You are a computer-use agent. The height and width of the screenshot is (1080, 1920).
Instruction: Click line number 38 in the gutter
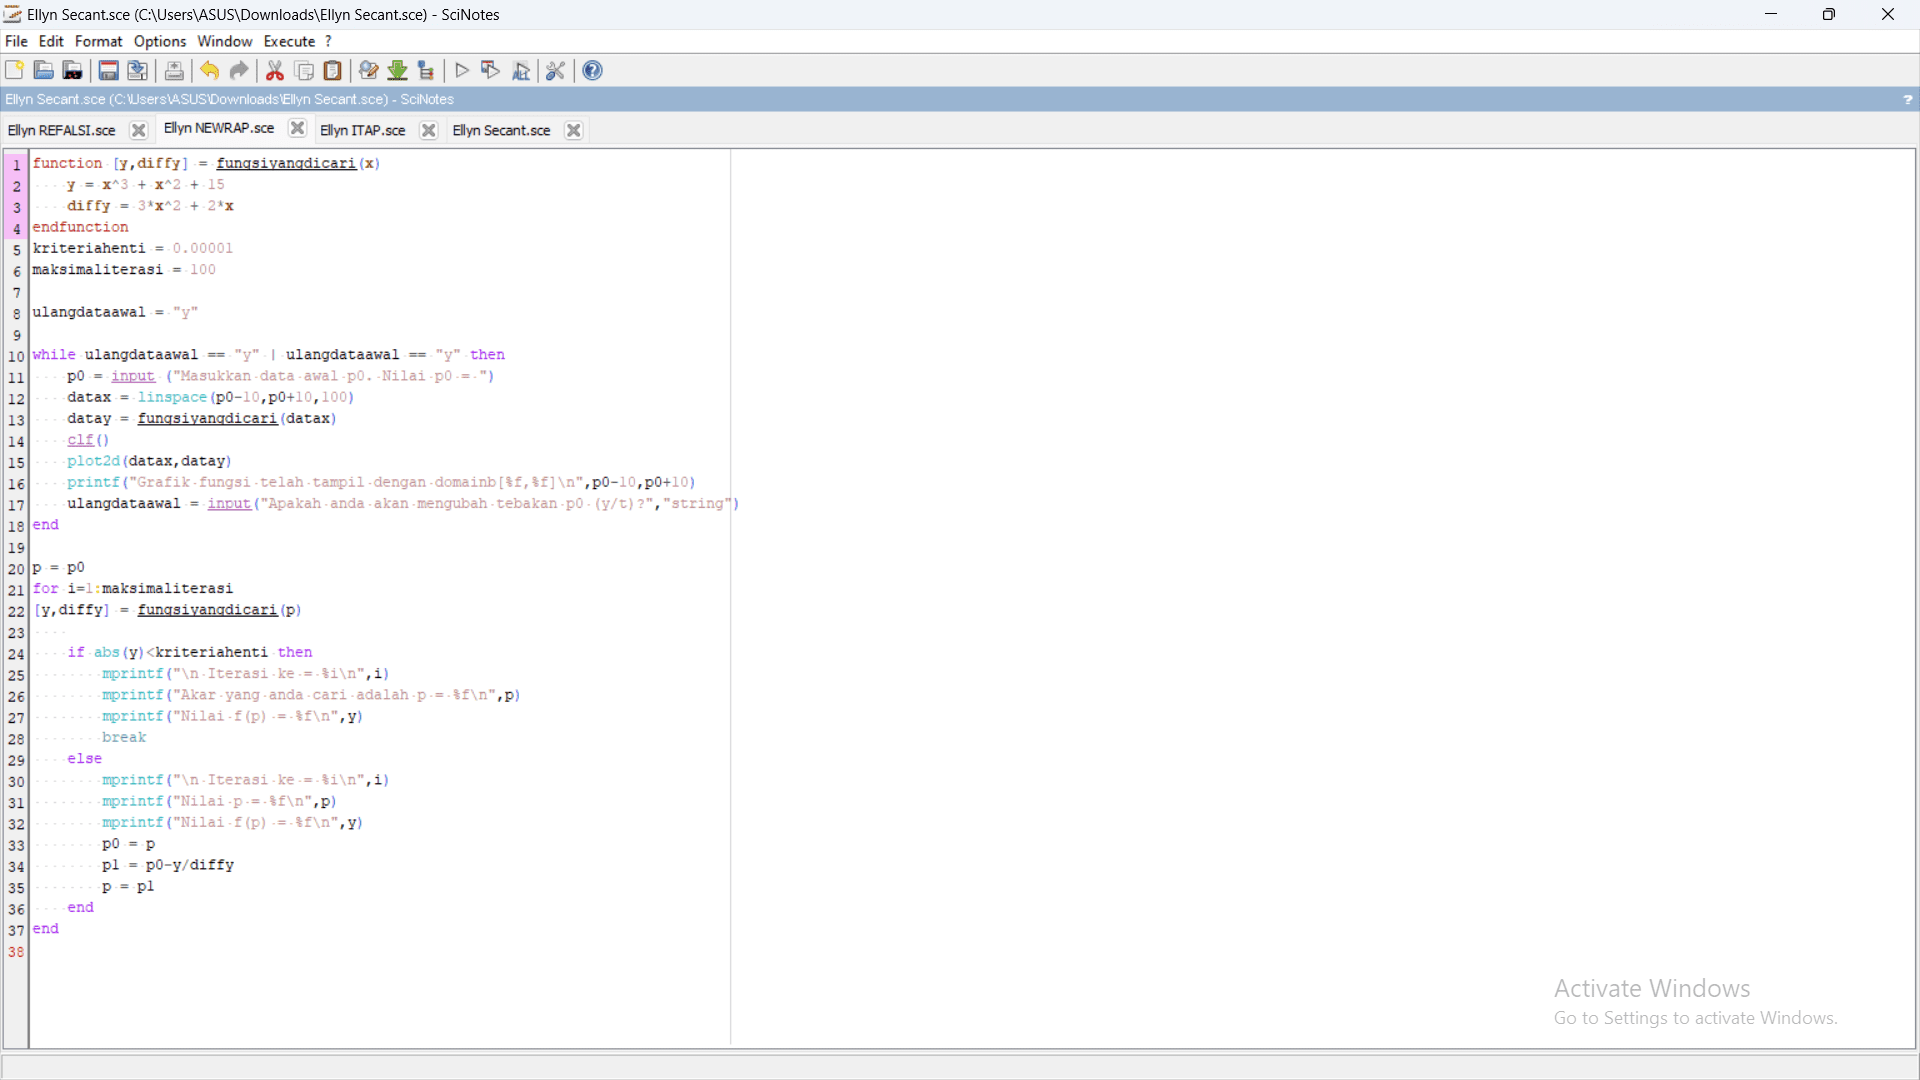coord(16,952)
